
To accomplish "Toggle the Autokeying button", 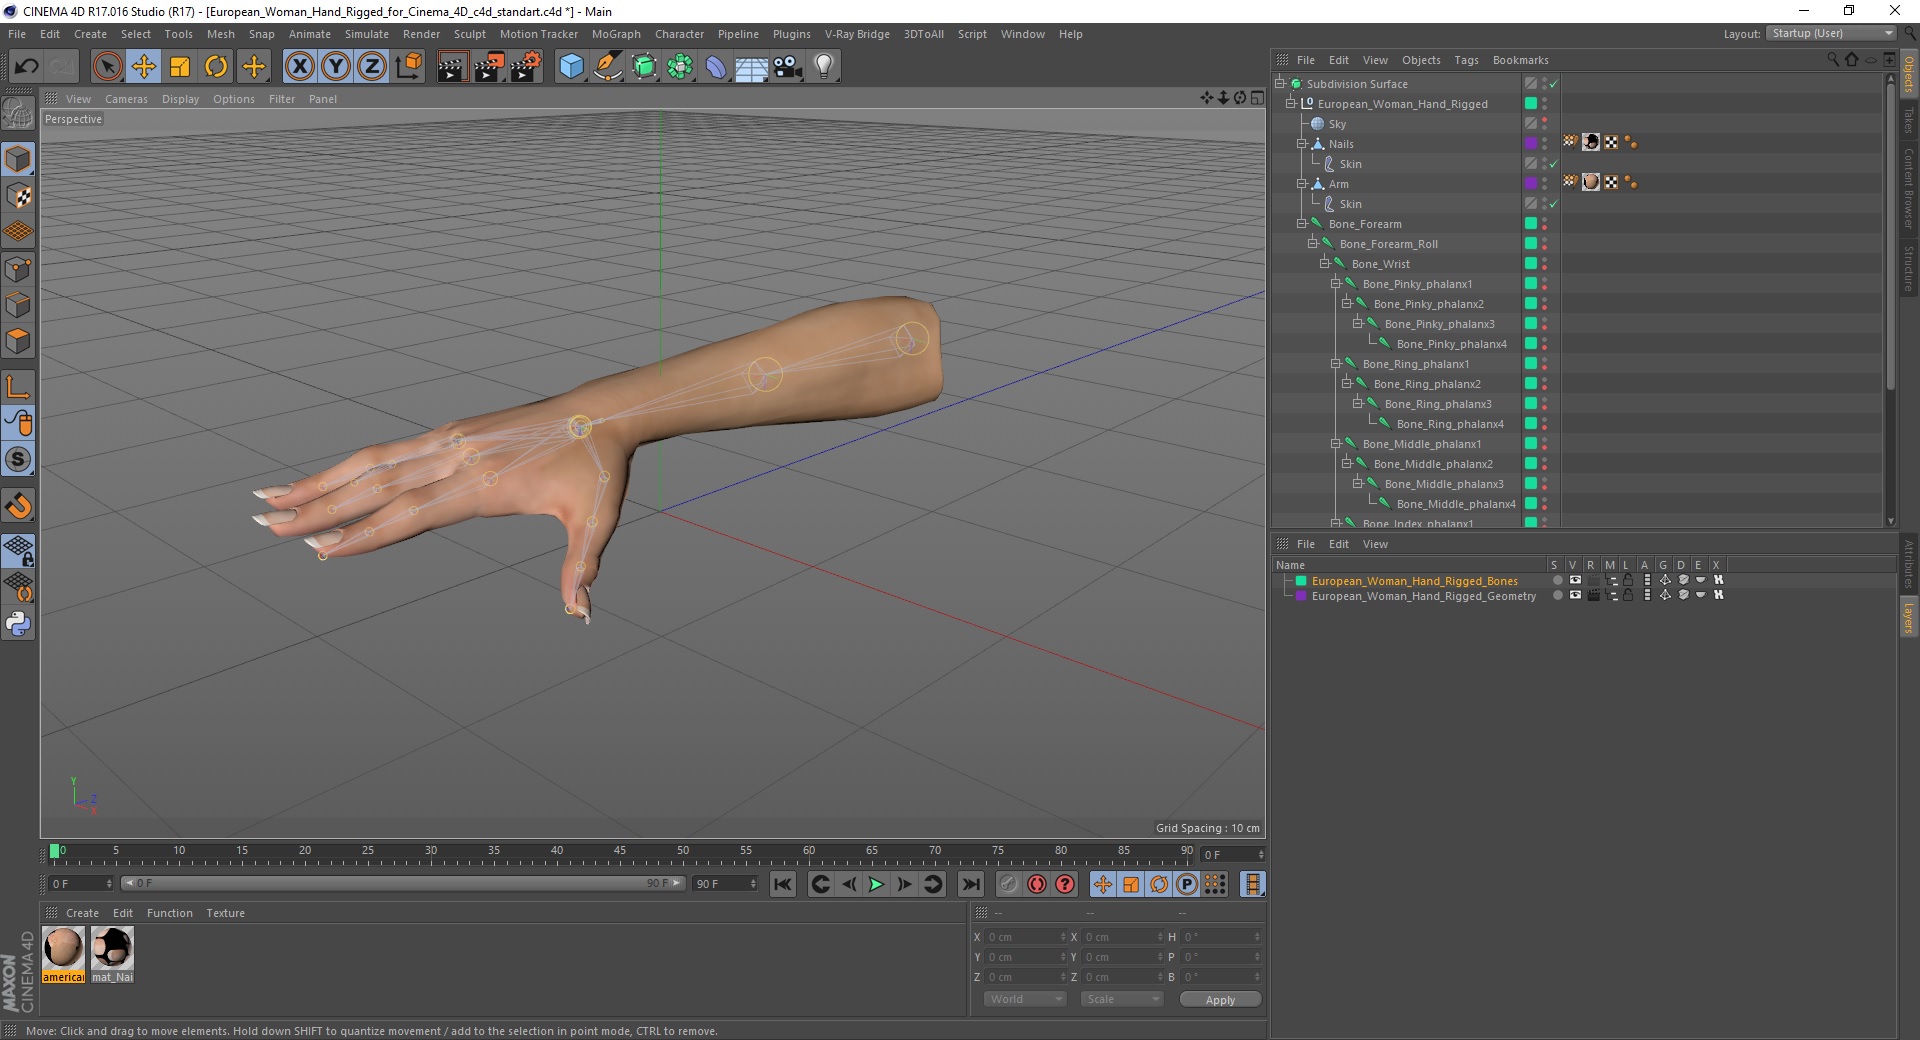I will pyautogui.click(x=1037, y=884).
